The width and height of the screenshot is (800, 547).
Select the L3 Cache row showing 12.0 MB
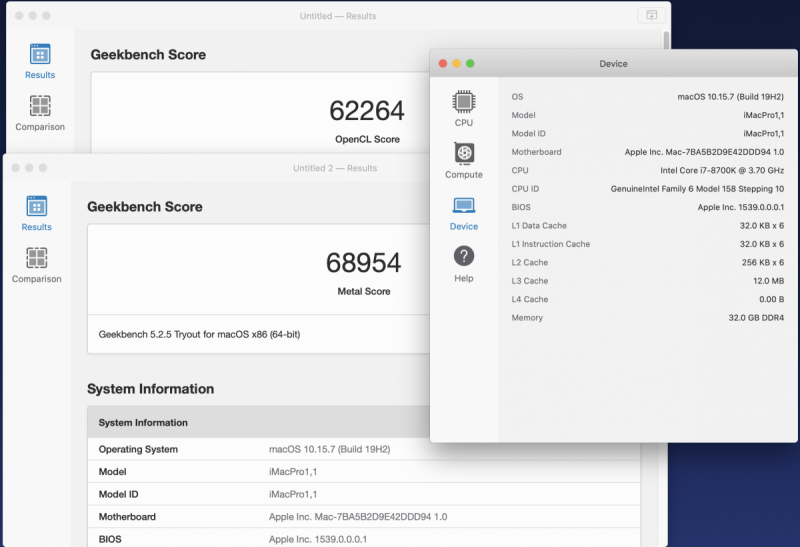click(647, 281)
